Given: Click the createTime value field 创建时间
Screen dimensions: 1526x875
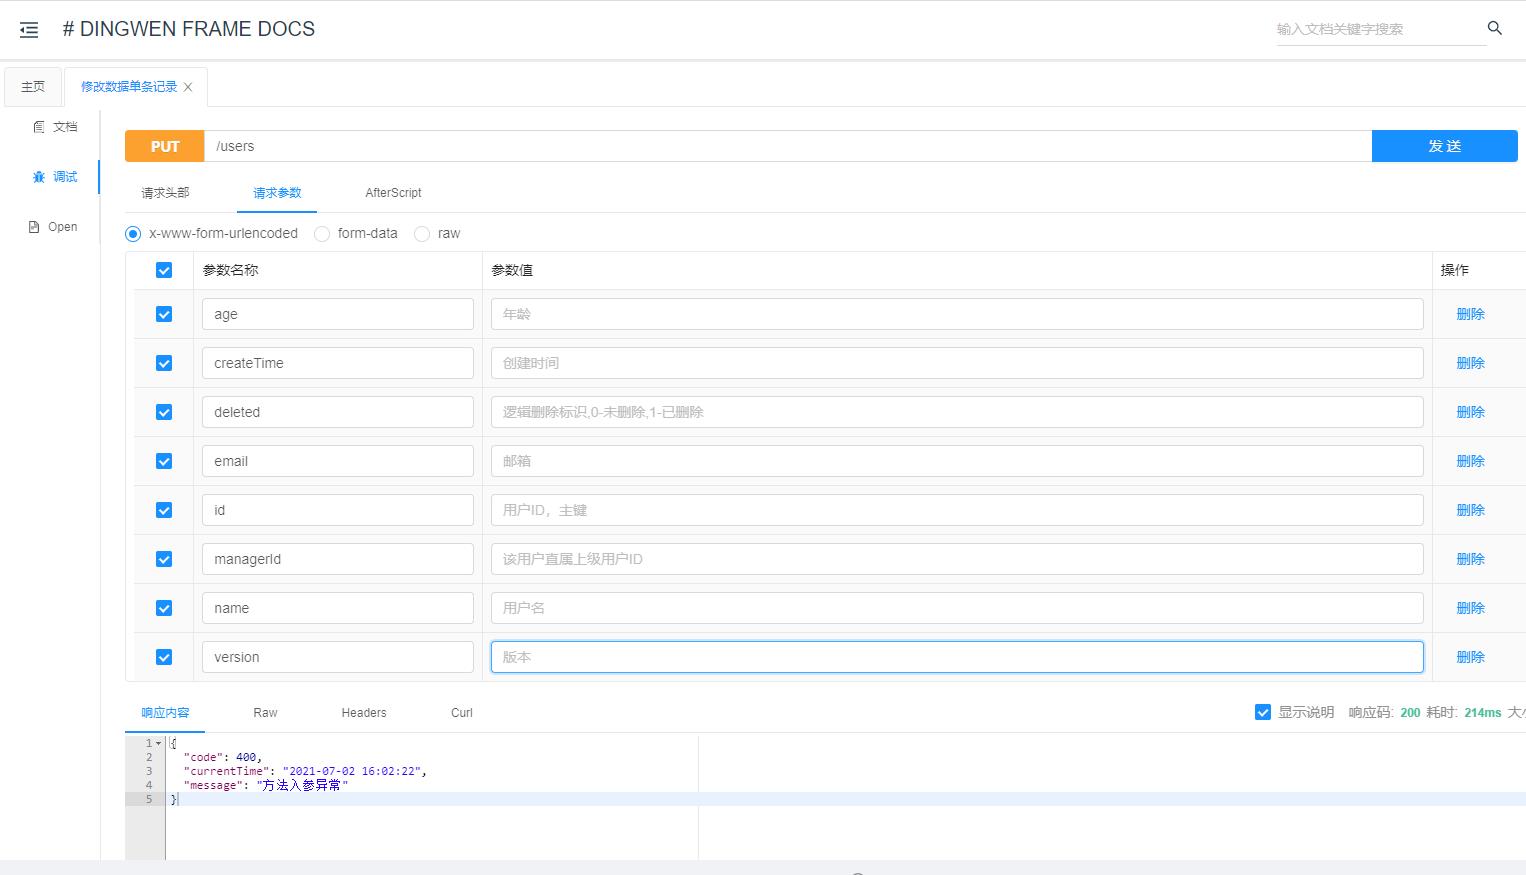Looking at the screenshot, I should (957, 363).
